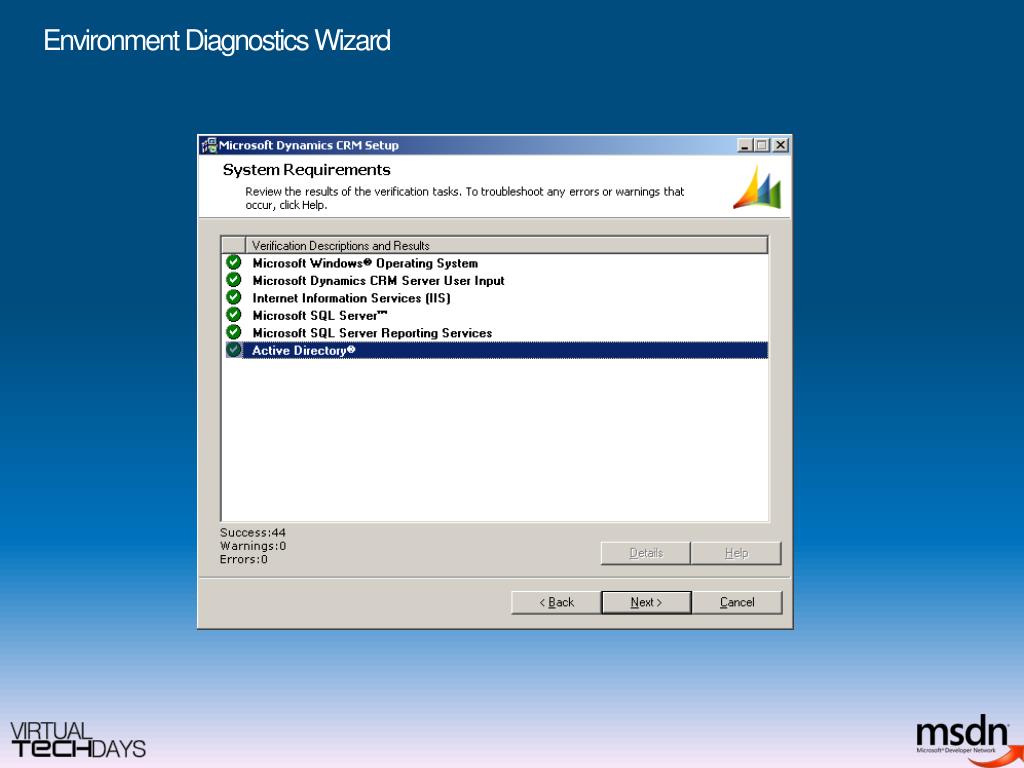
Task: Click green check icon beside Internet Information Services
Action: (x=234, y=297)
